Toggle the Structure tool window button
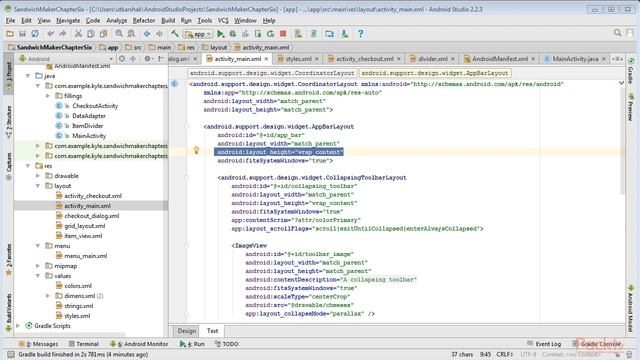Screen dimensions: 640x360 (x=8, y=121)
